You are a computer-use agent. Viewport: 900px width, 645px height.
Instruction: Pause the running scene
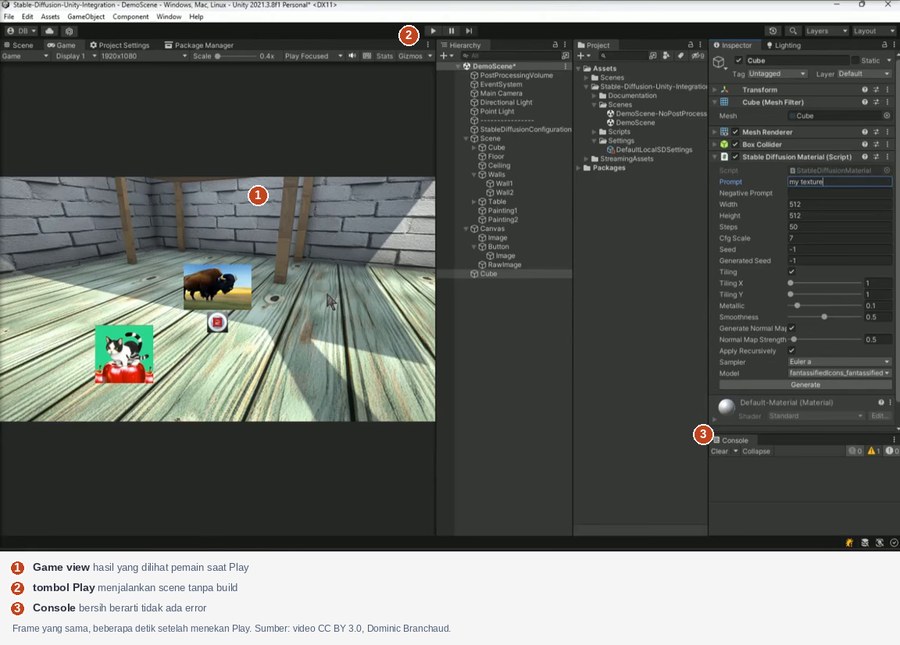[x=451, y=31]
